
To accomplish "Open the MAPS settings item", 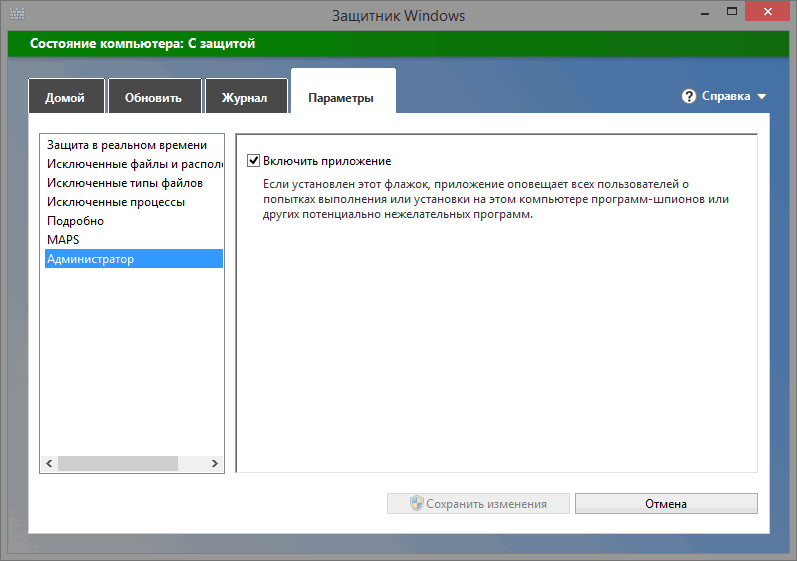I will click(134, 239).
